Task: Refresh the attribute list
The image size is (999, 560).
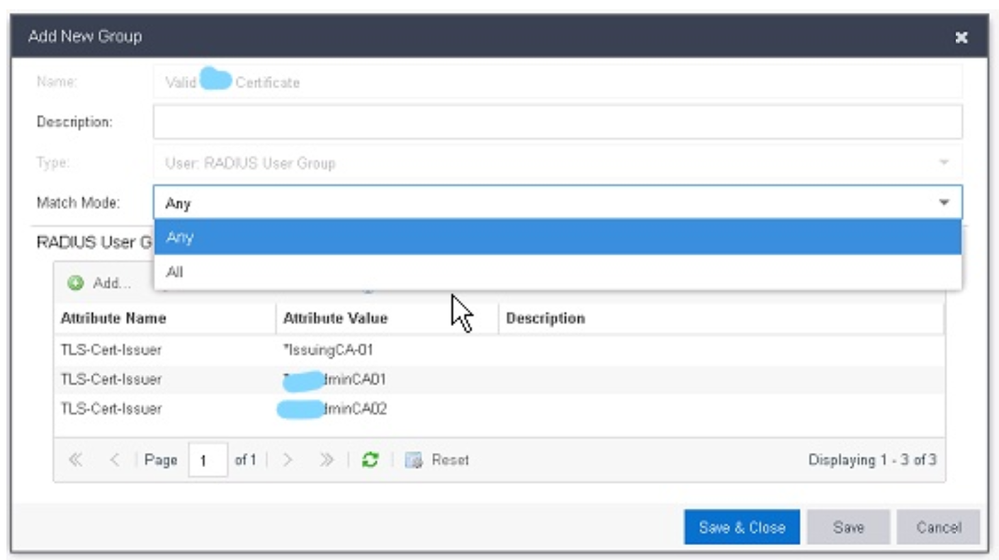Action: point(370,460)
